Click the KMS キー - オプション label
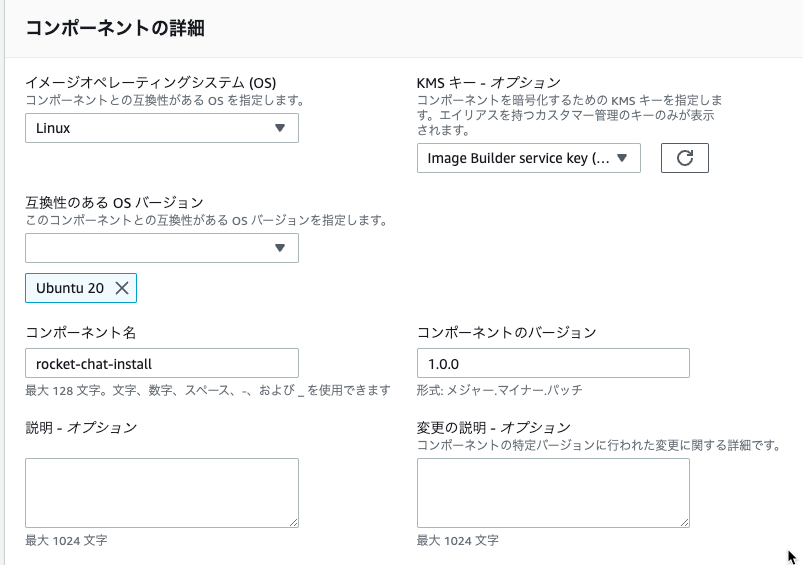This screenshot has width=803, height=565. coord(489,82)
